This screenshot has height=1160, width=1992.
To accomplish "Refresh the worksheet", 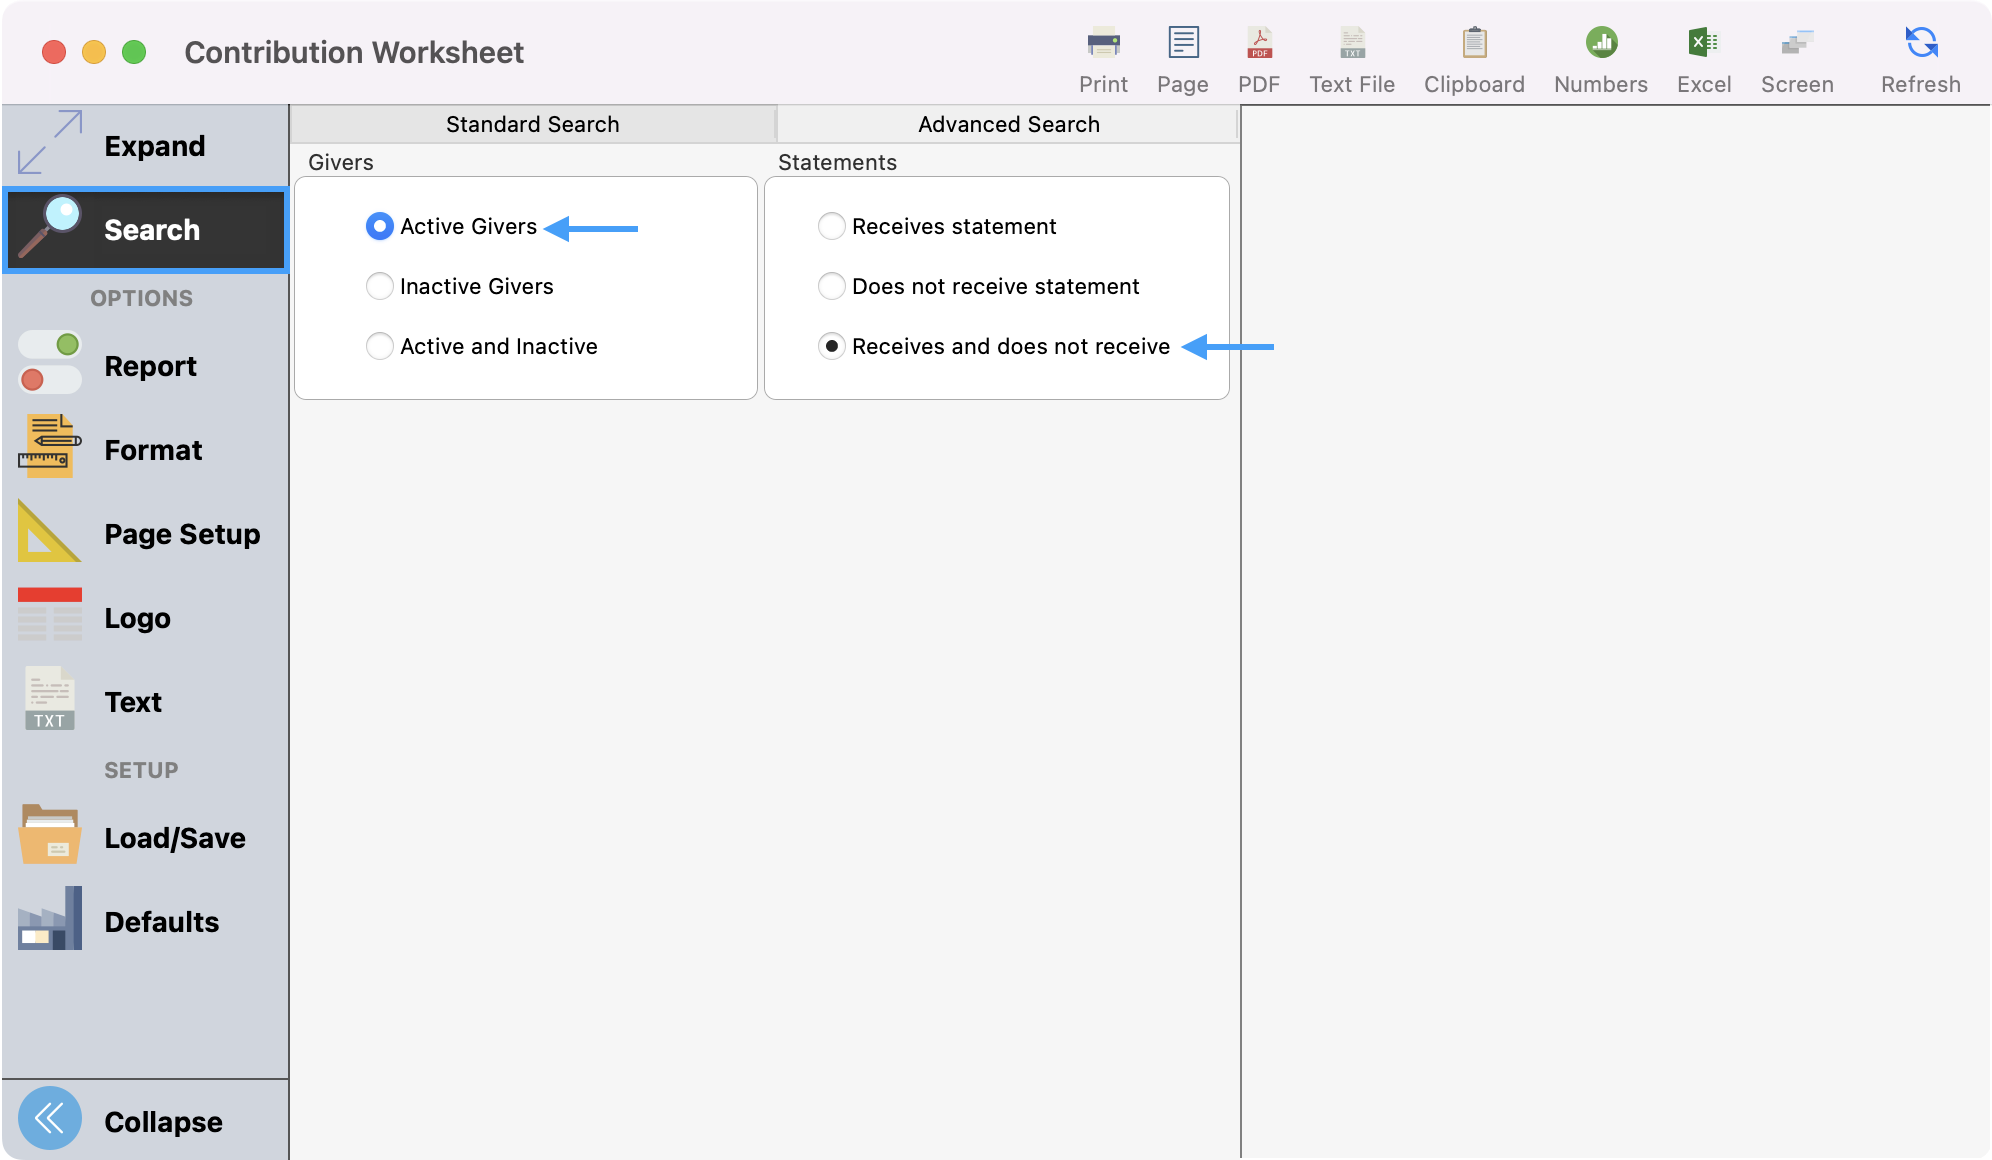I will (1919, 55).
